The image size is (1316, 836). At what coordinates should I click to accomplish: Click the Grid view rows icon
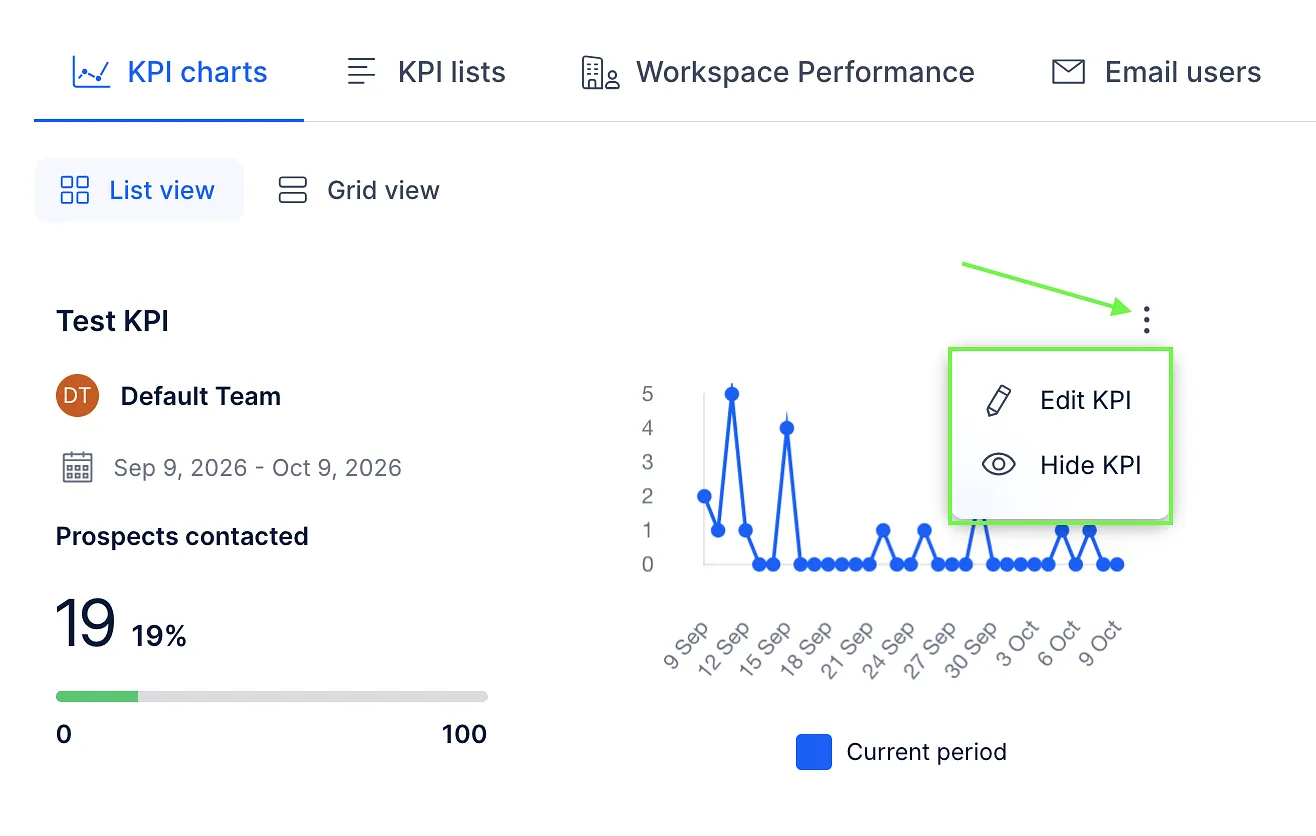(292, 190)
